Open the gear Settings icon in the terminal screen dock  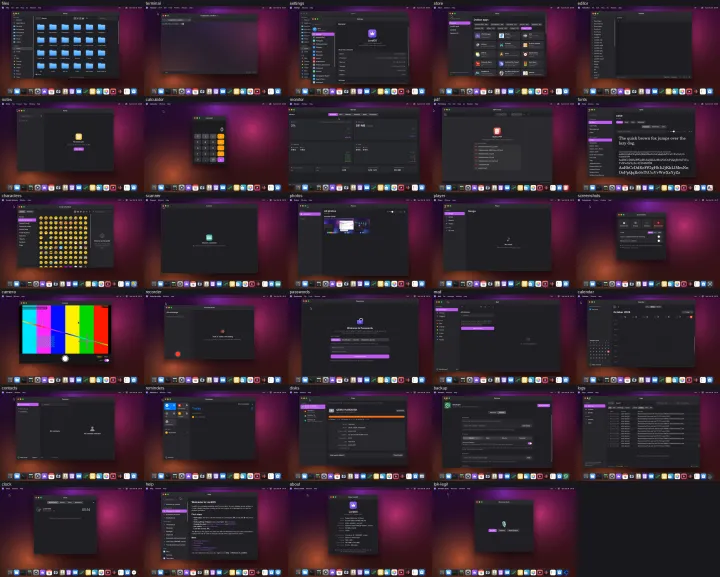pyautogui.click(x=181, y=91)
